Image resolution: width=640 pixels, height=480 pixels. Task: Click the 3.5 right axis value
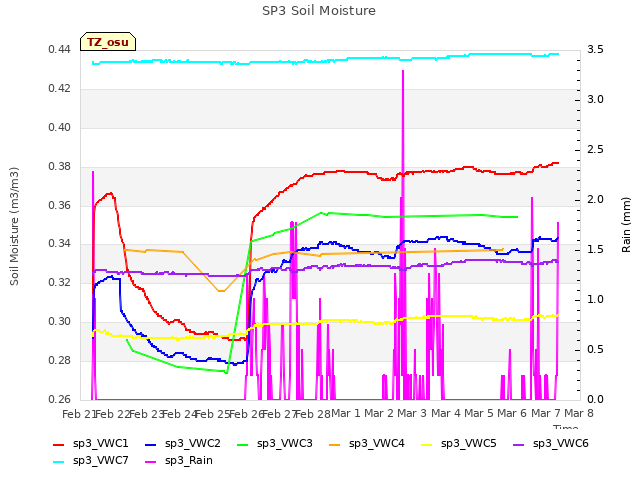(x=595, y=50)
